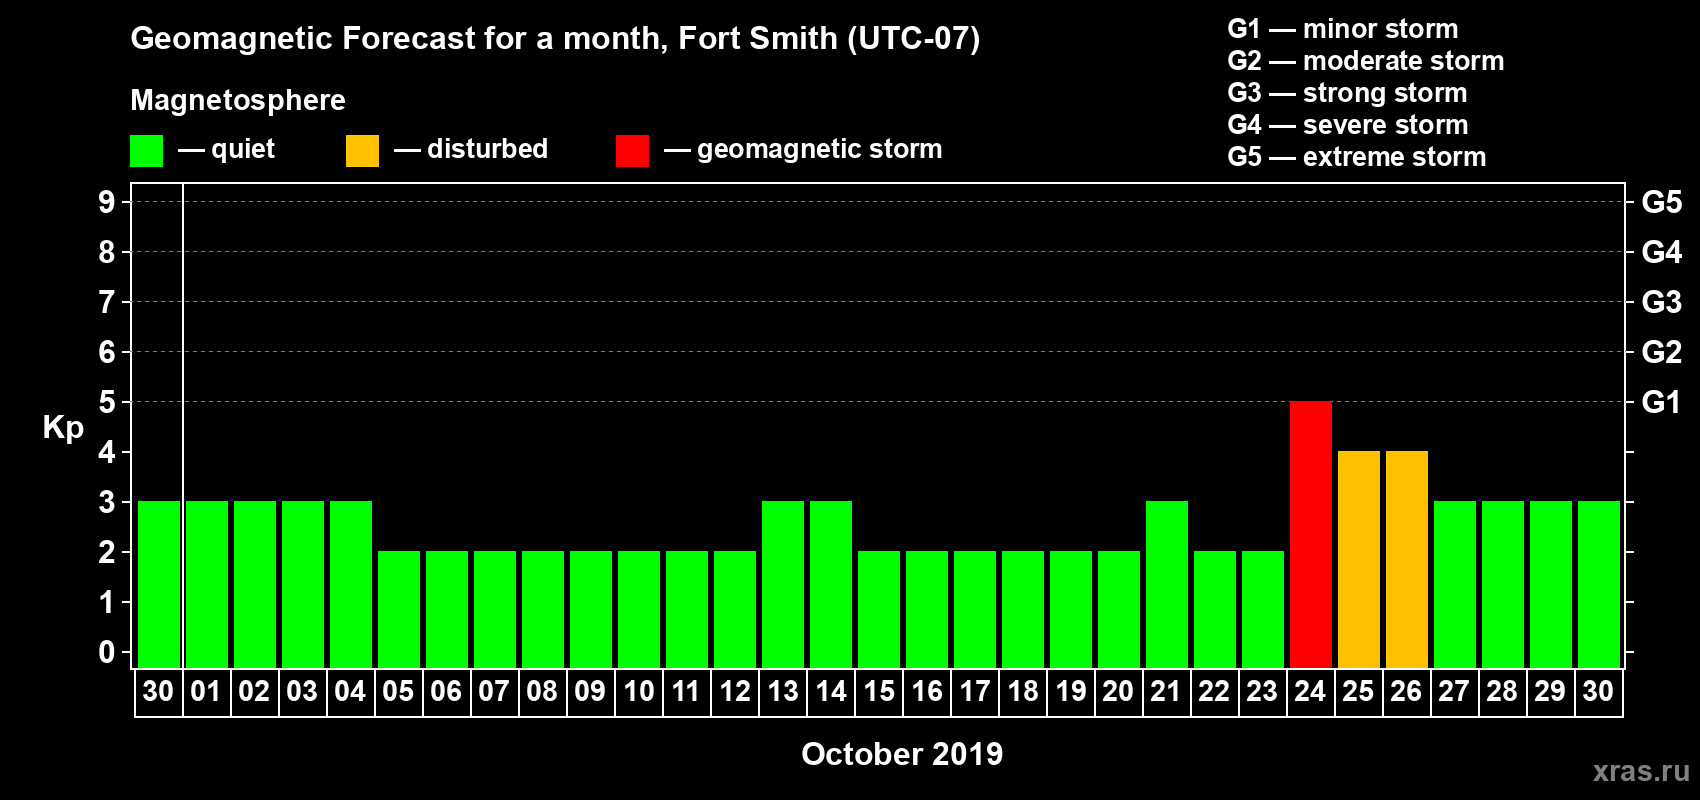Image resolution: width=1700 pixels, height=800 pixels.
Task: Click the 'October 2019' axis label
Action: (902, 754)
